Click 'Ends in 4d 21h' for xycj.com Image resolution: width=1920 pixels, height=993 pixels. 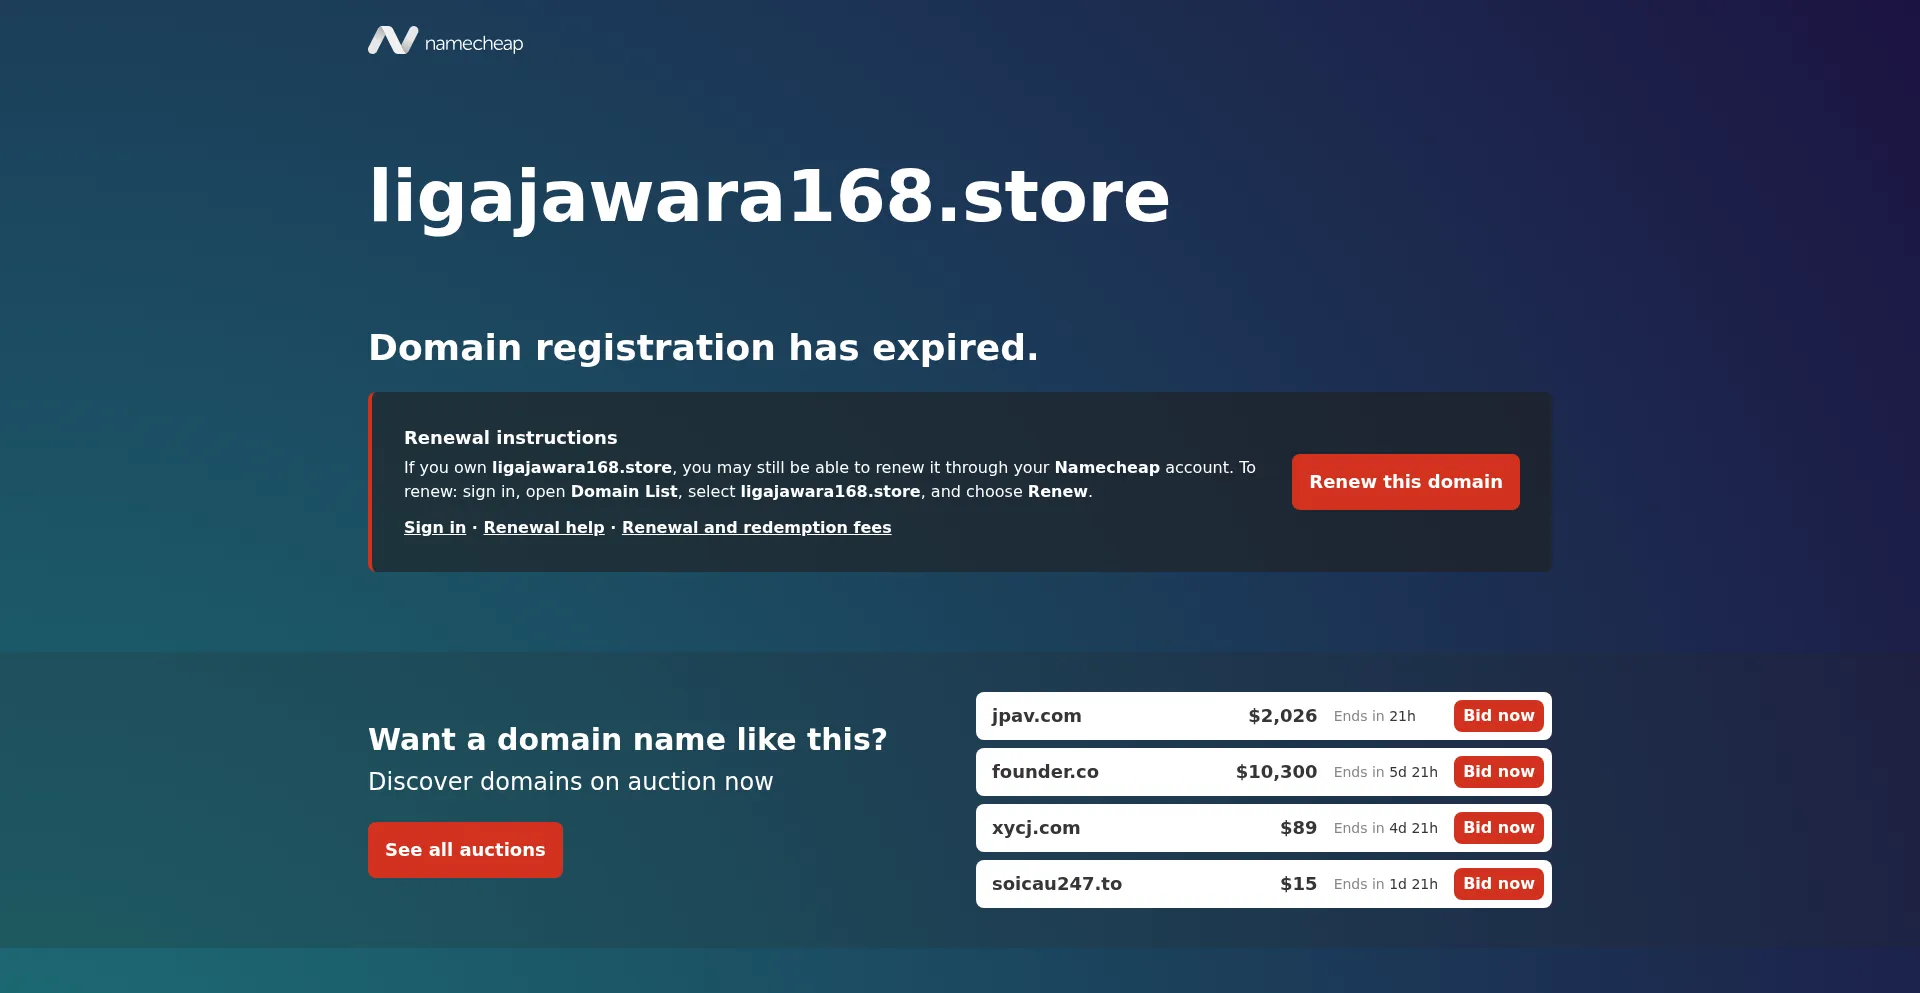click(x=1385, y=828)
